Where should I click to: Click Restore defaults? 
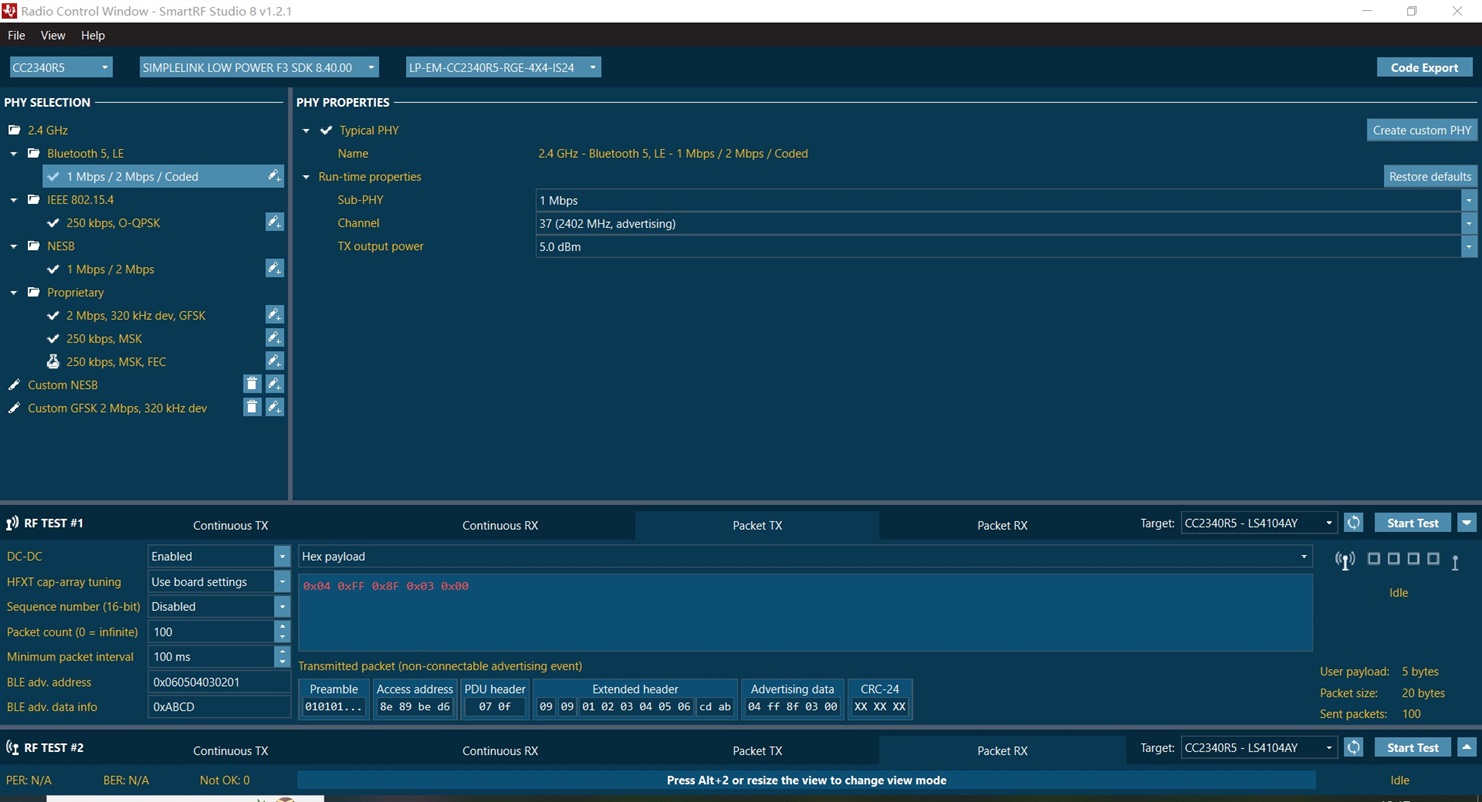(x=1429, y=176)
